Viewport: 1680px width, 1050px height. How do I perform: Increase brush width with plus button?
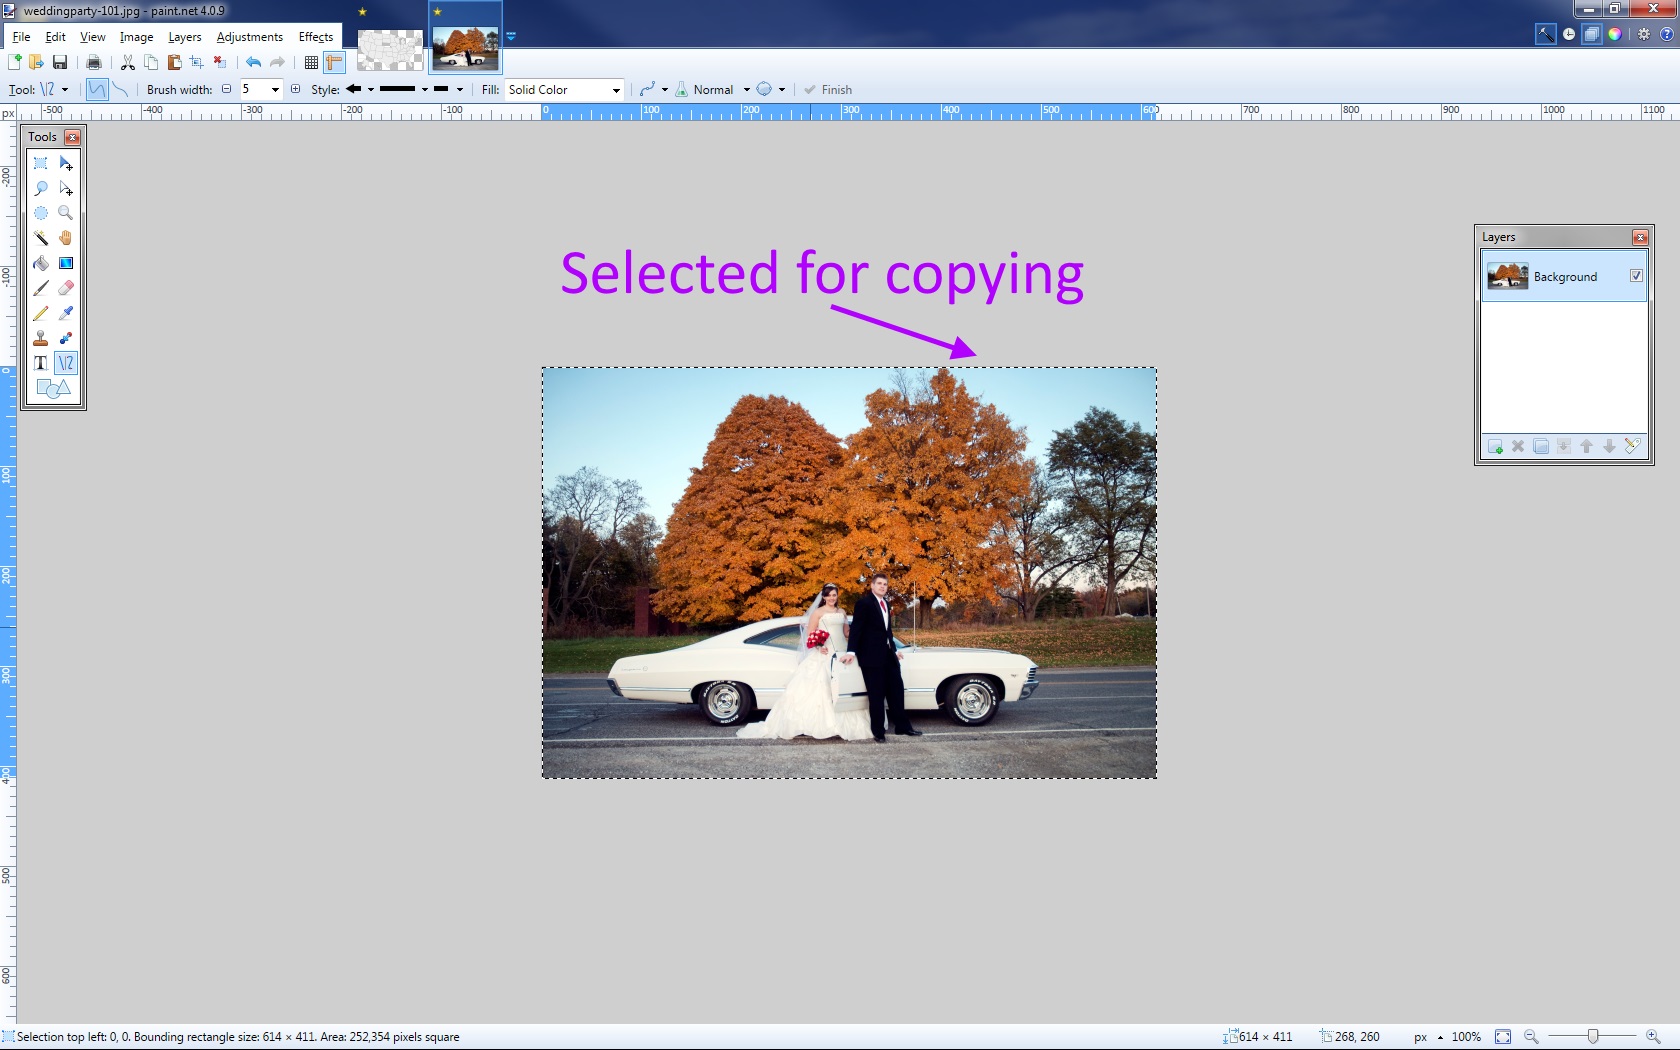click(295, 89)
